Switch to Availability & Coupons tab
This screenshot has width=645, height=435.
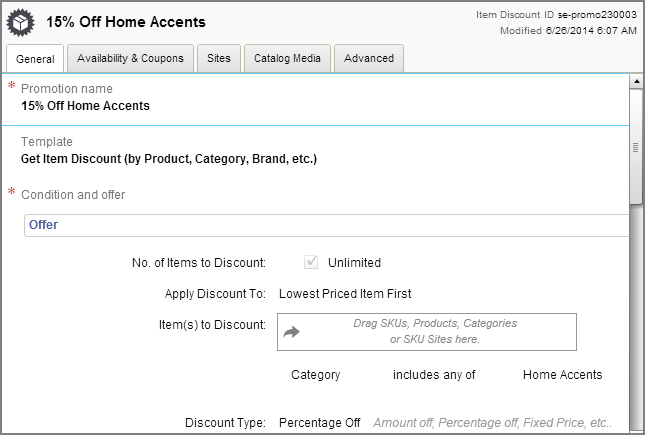[x=130, y=58]
